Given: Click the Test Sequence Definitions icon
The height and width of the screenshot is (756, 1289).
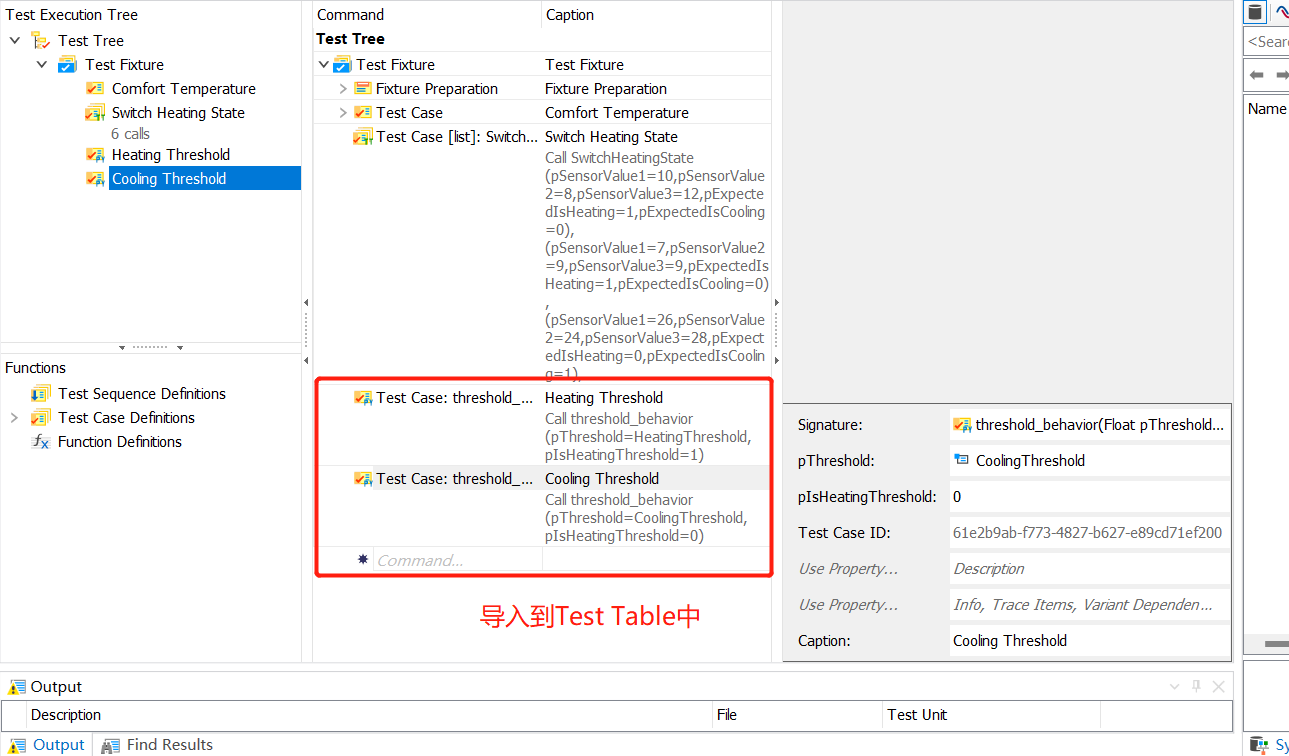Looking at the screenshot, I should (x=41, y=393).
